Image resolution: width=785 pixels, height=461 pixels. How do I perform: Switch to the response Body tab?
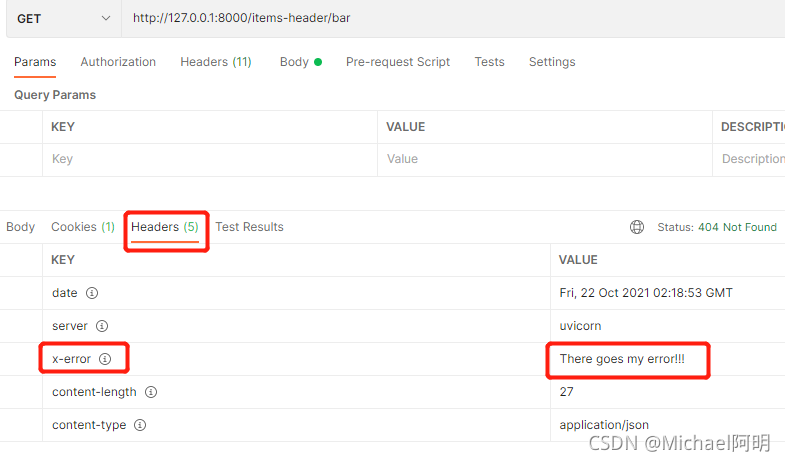coord(21,227)
